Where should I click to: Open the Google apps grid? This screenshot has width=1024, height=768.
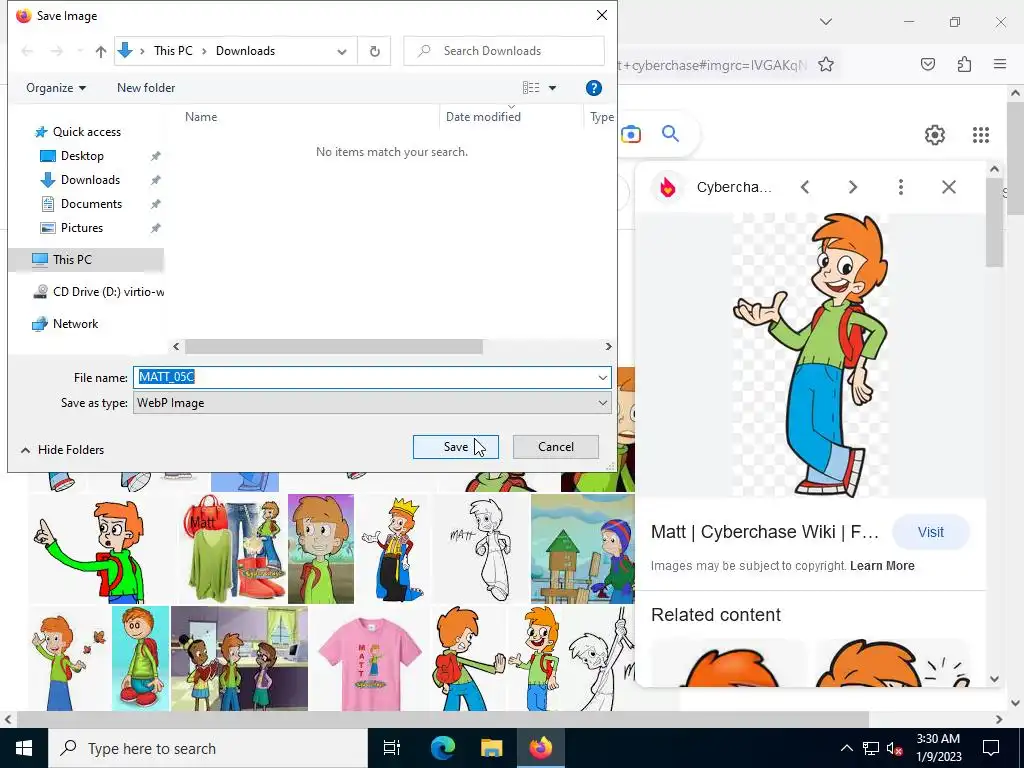(x=981, y=135)
